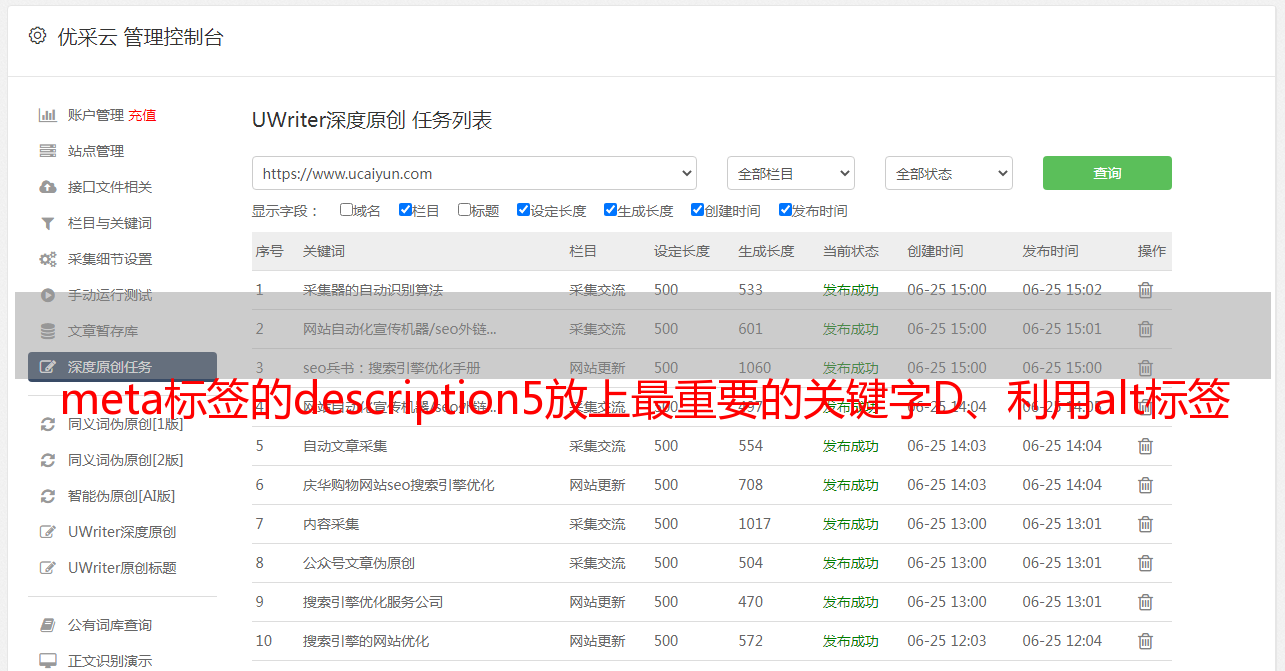The width and height of the screenshot is (1285, 671).
Task: Uncheck the 栏目 field checkbox
Action: (x=405, y=210)
